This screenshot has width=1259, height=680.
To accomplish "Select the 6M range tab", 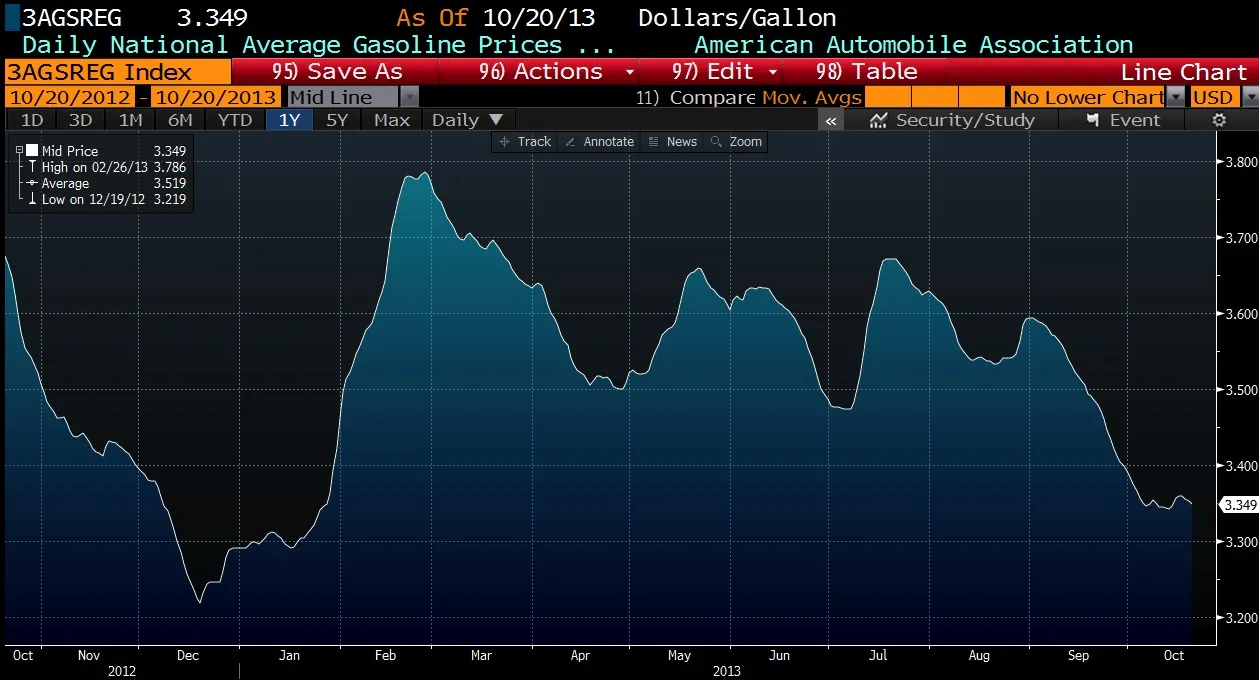I will tap(180, 120).
